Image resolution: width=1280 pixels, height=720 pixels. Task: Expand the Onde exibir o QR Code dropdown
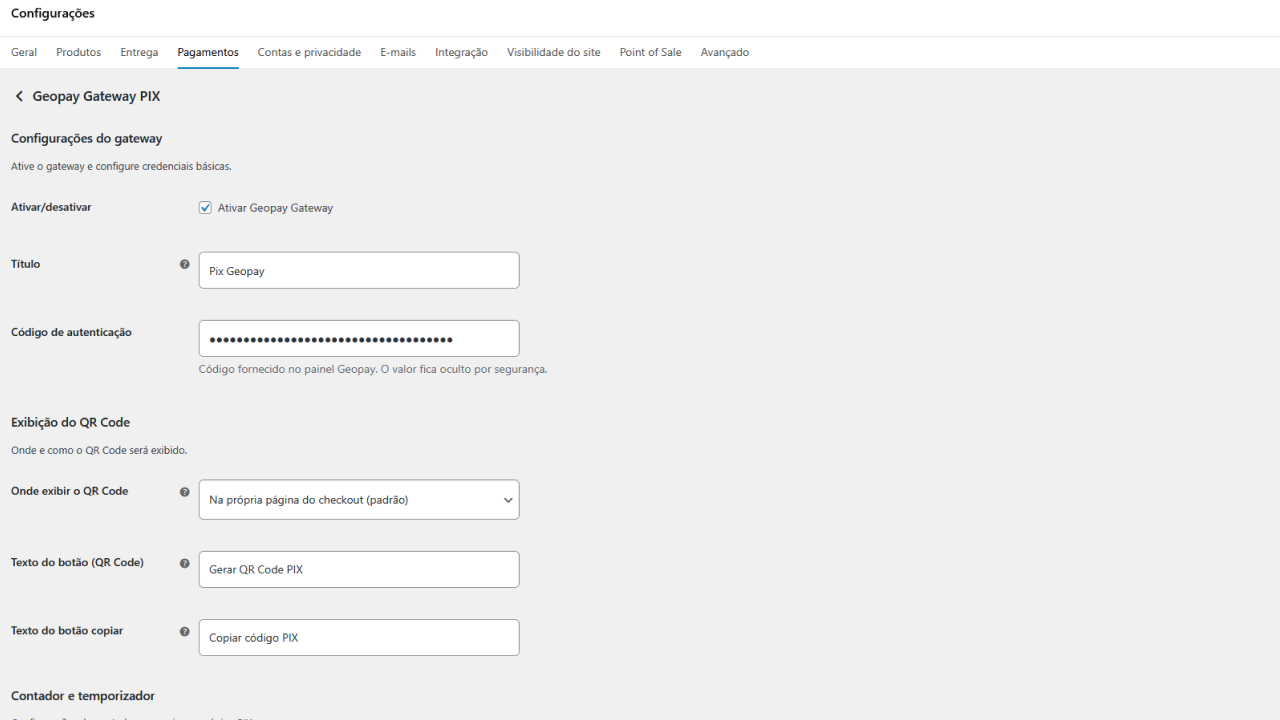pos(359,500)
